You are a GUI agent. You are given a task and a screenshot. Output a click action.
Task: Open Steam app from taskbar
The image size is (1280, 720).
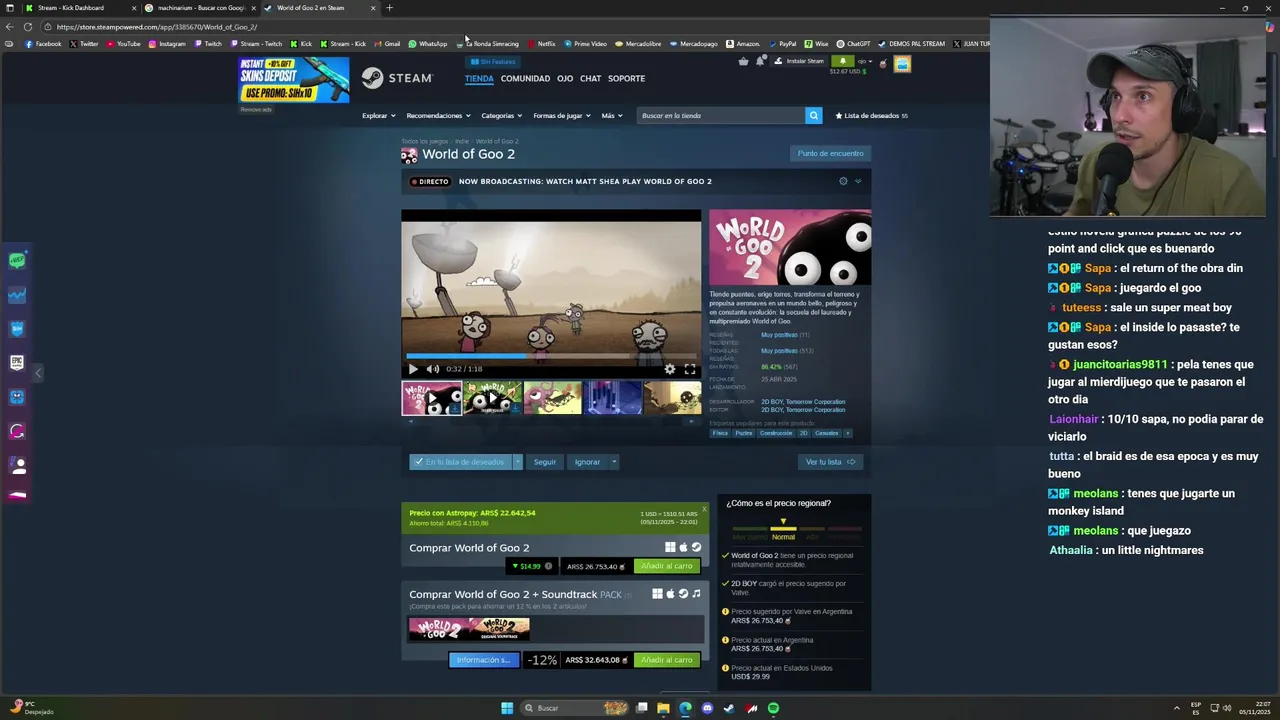tap(729, 708)
